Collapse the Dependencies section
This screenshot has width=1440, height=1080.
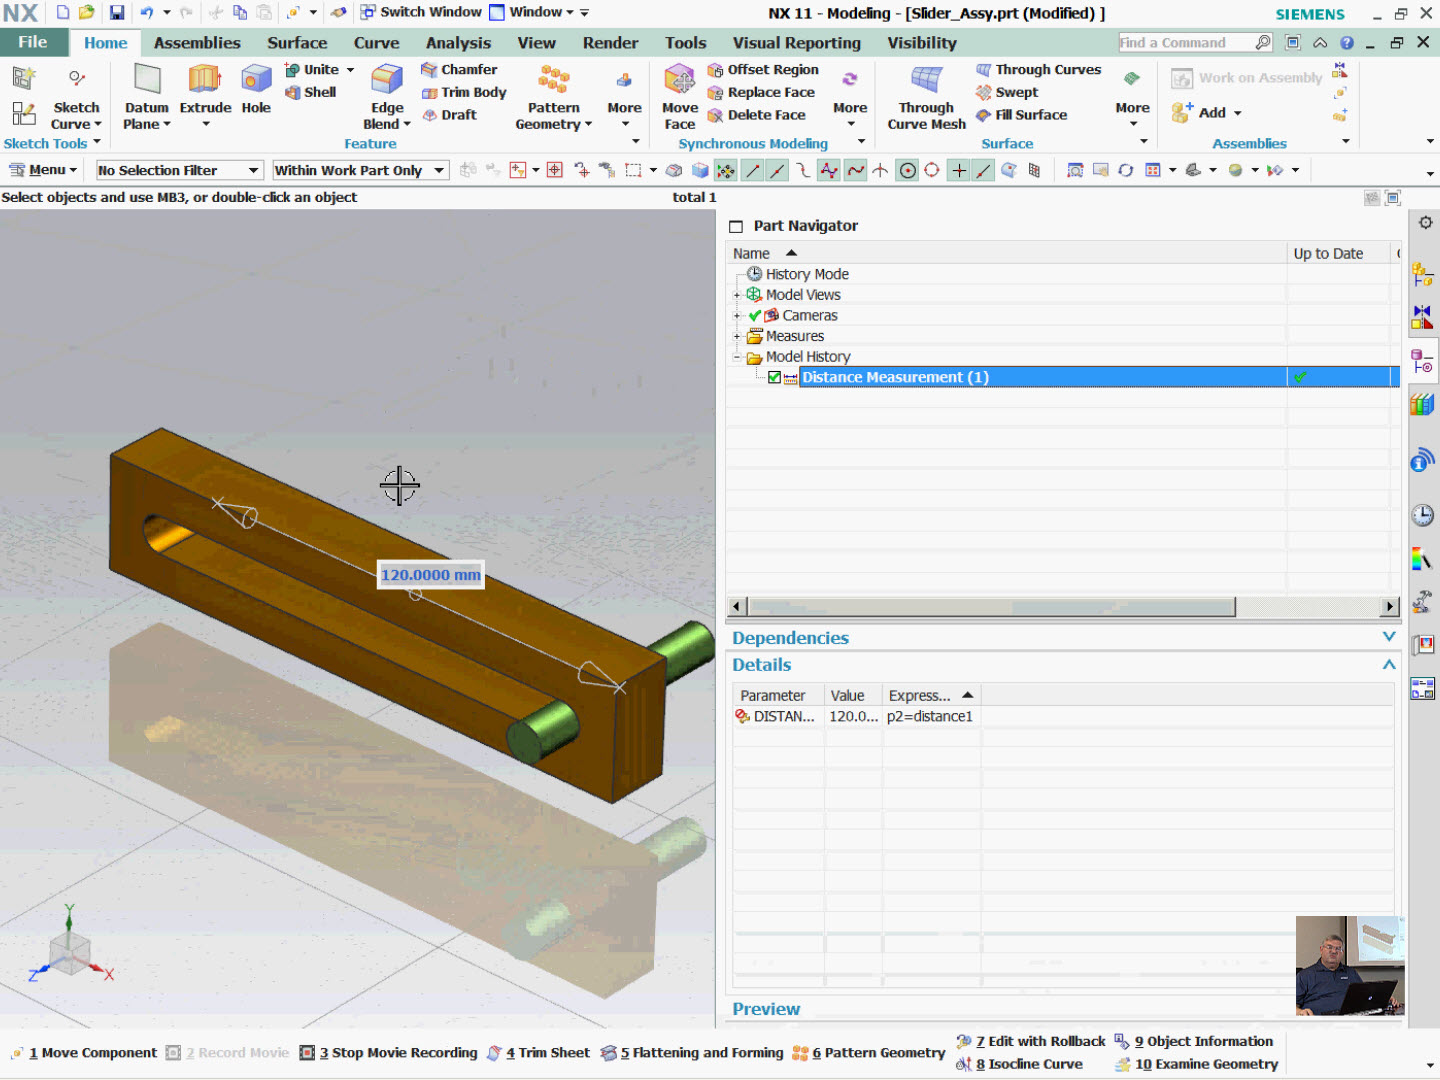[1389, 637]
